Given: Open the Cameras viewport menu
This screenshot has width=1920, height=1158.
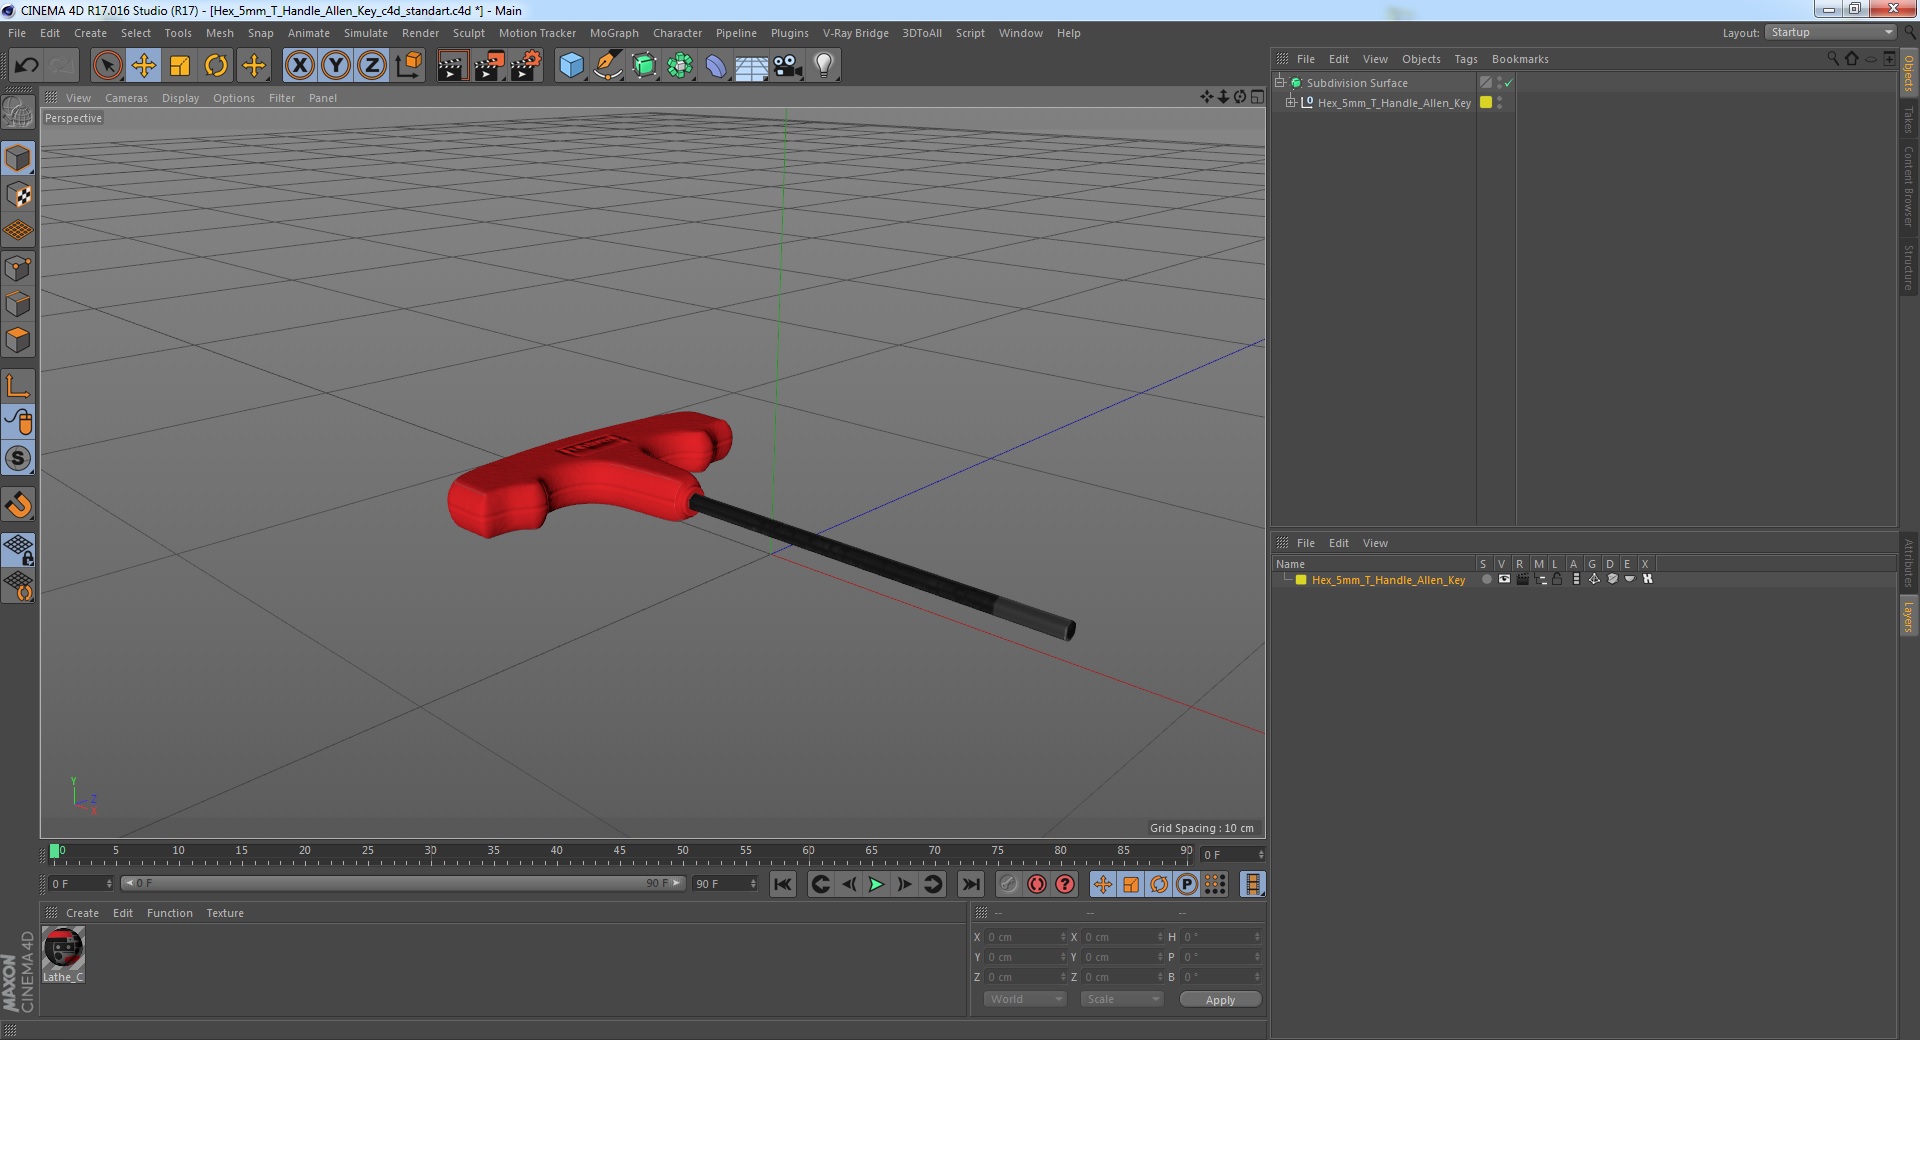Looking at the screenshot, I should point(126,98).
